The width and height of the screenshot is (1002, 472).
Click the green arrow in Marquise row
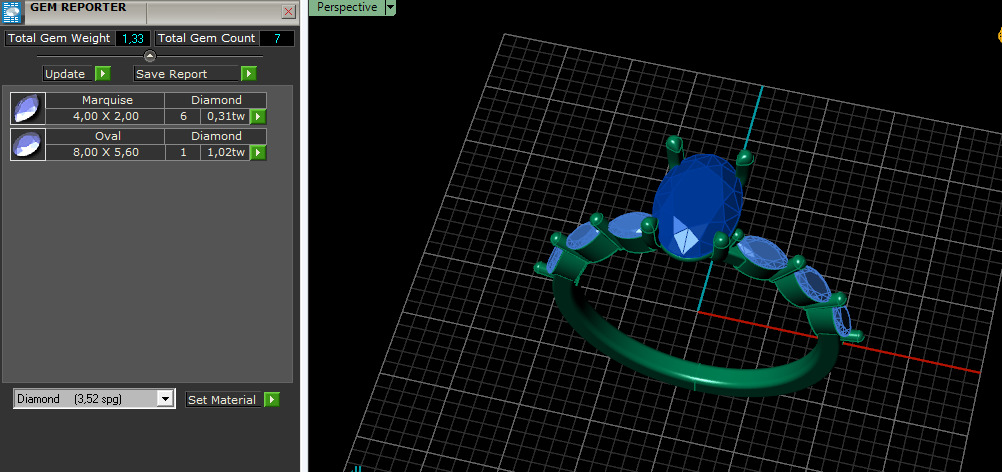[258, 116]
